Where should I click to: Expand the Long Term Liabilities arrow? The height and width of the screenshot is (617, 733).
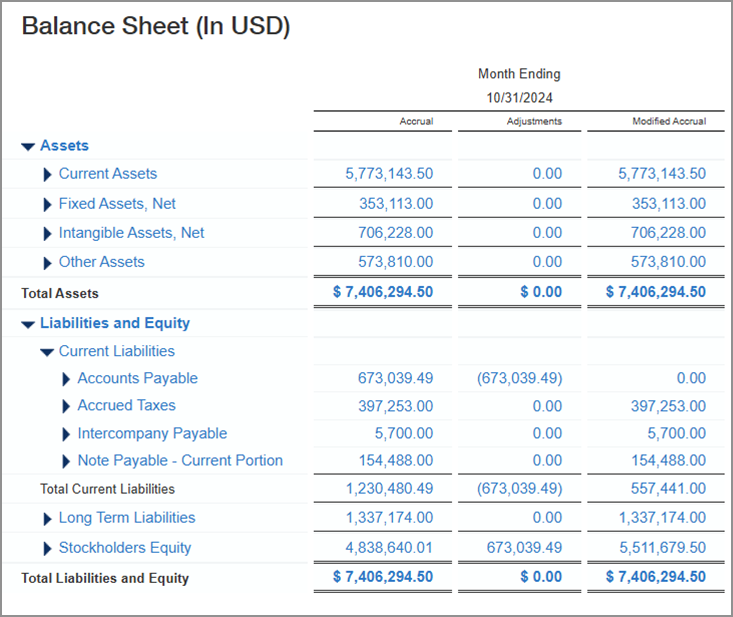coord(47,519)
